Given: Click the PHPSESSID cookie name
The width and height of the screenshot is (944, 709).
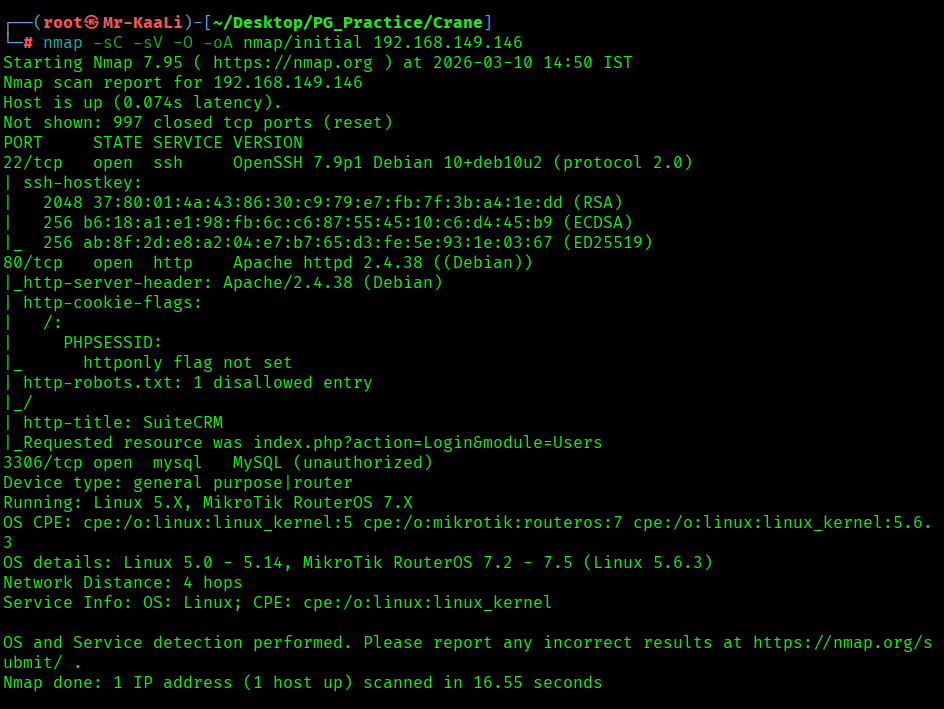Looking at the screenshot, I should pyautogui.click(x=112, y=343).
